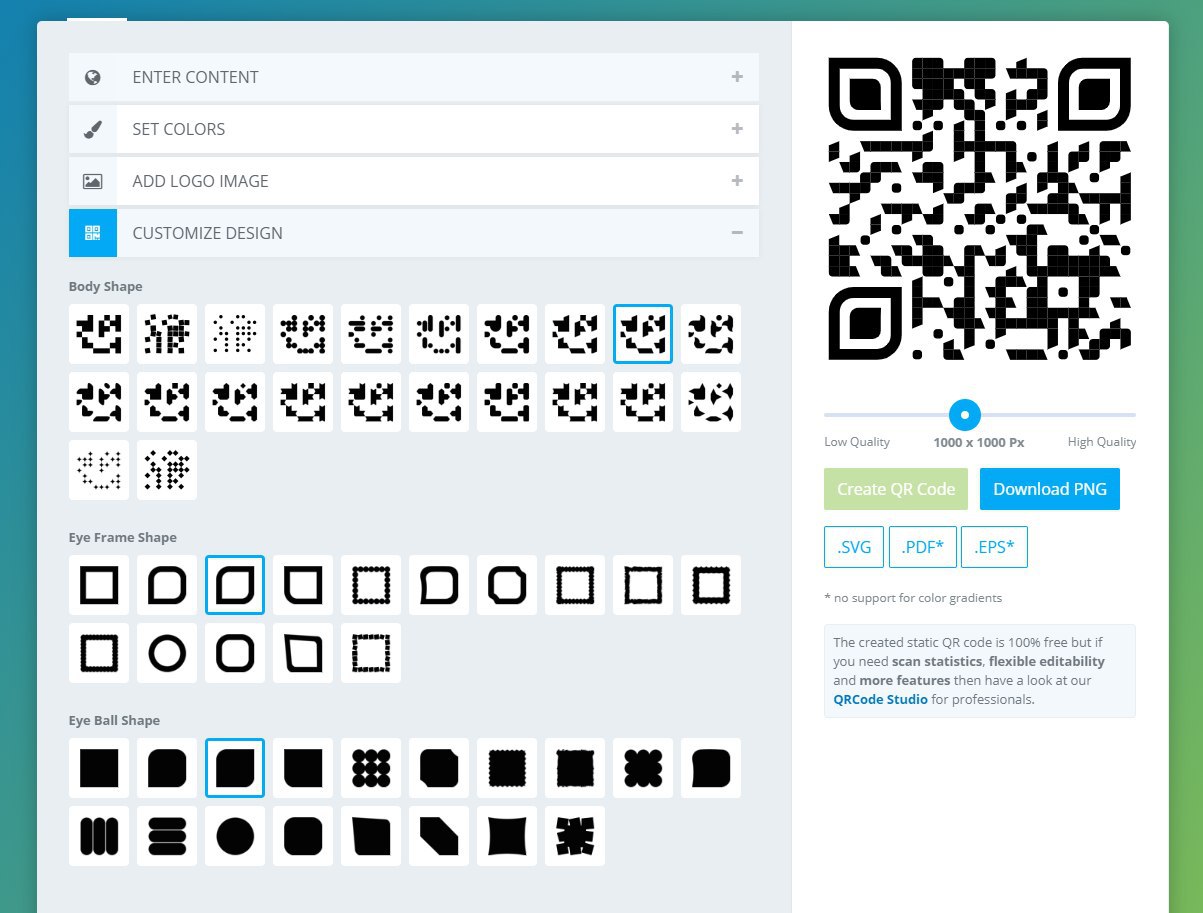1203x913 pixels.
Task: Click the picture icon beside Add Logo Image
Action: tap(93, 181)
